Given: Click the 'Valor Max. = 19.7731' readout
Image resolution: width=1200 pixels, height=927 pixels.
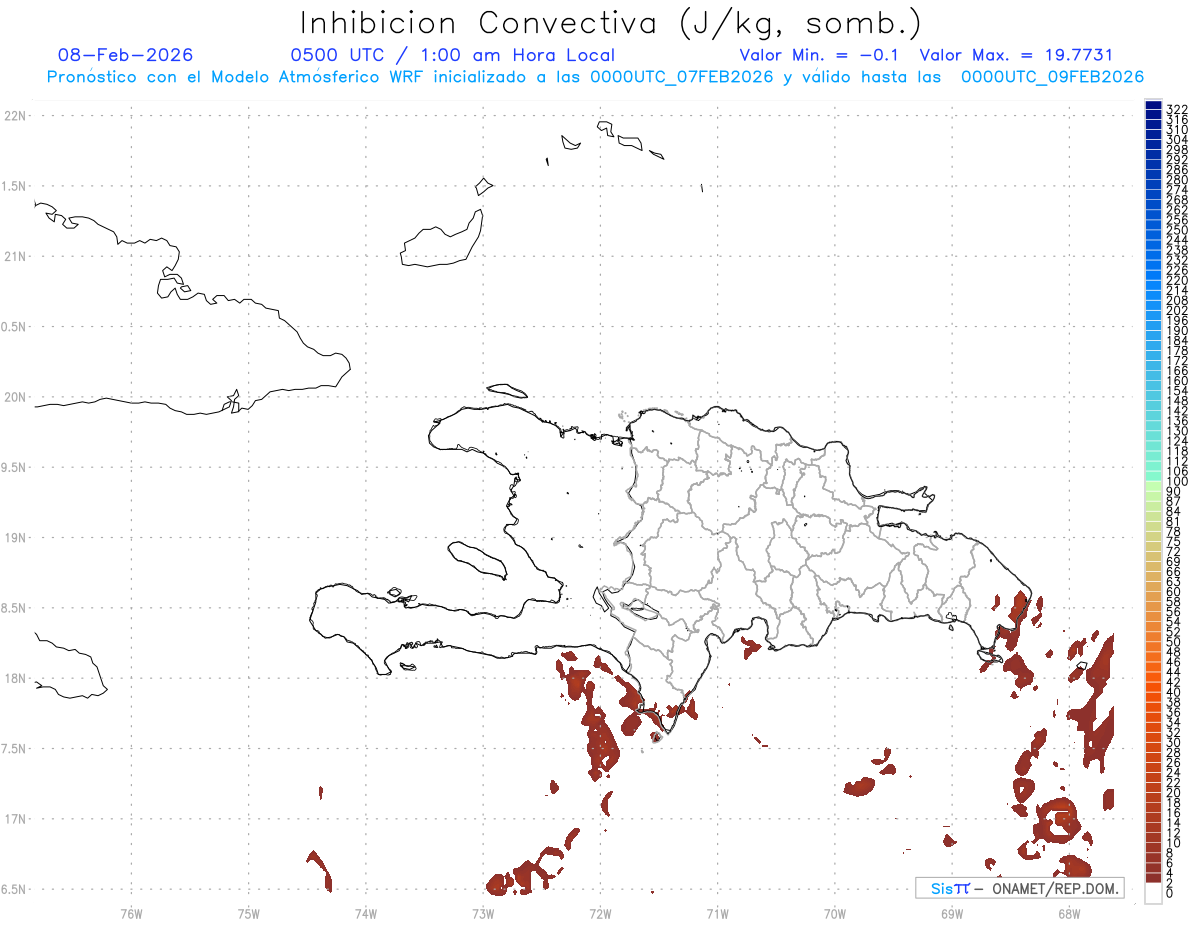Looking at the screenshot, I should click(1016, 55).
